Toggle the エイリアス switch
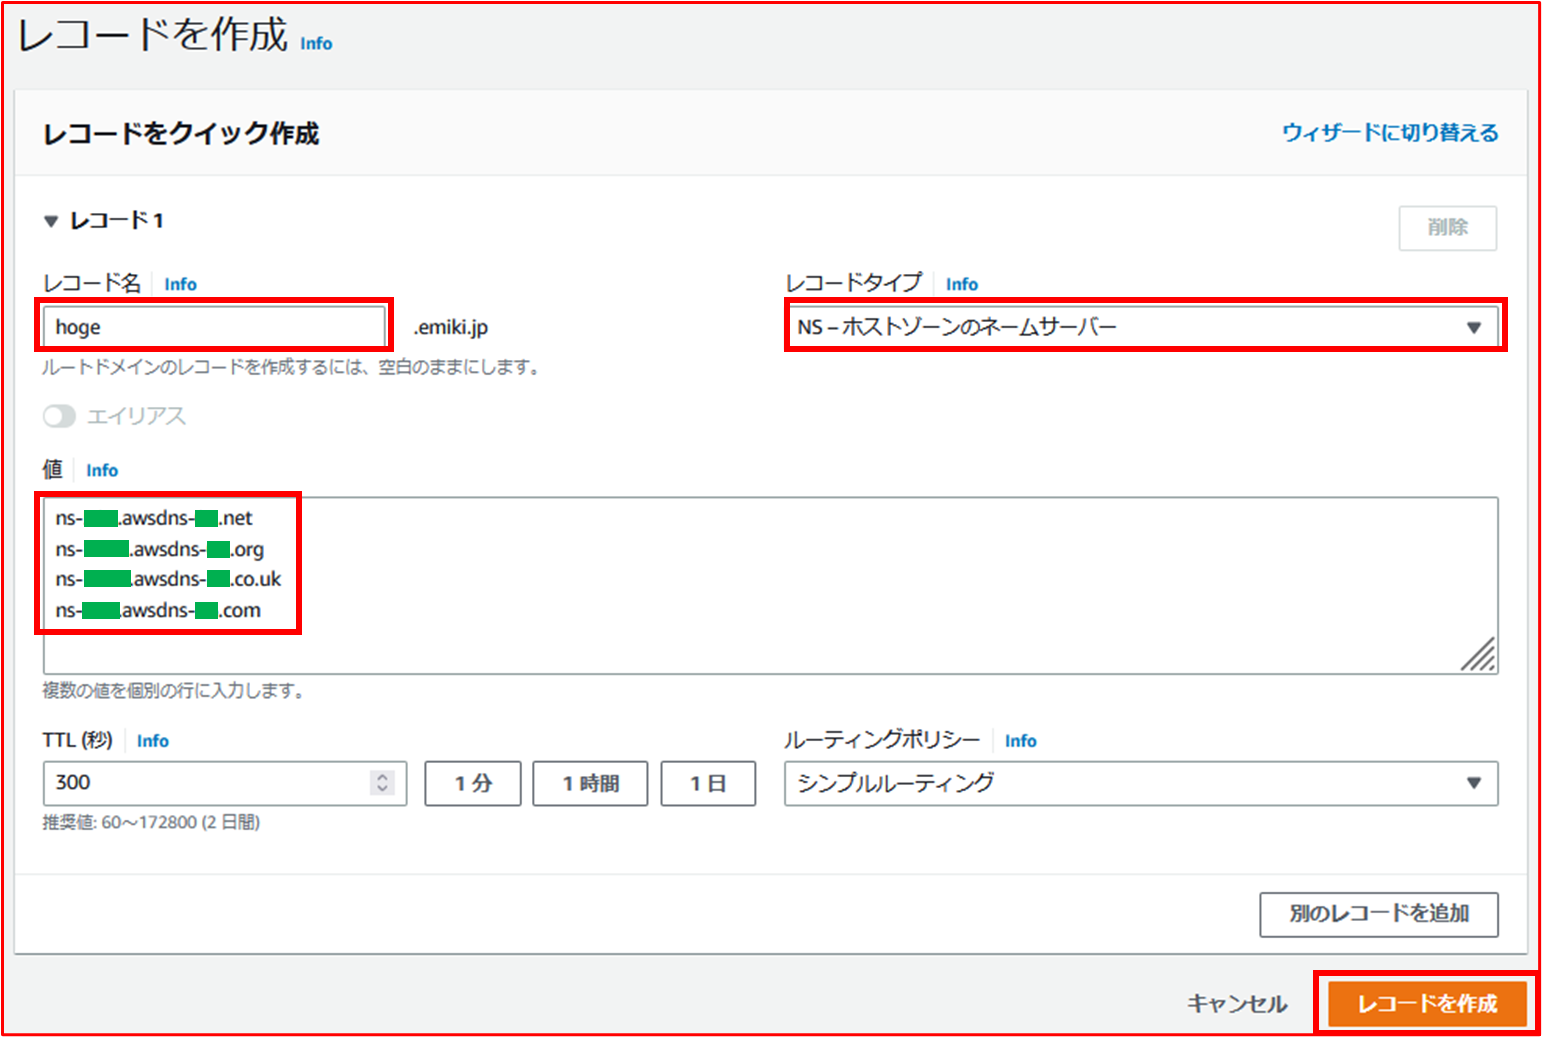 (59, 416)
